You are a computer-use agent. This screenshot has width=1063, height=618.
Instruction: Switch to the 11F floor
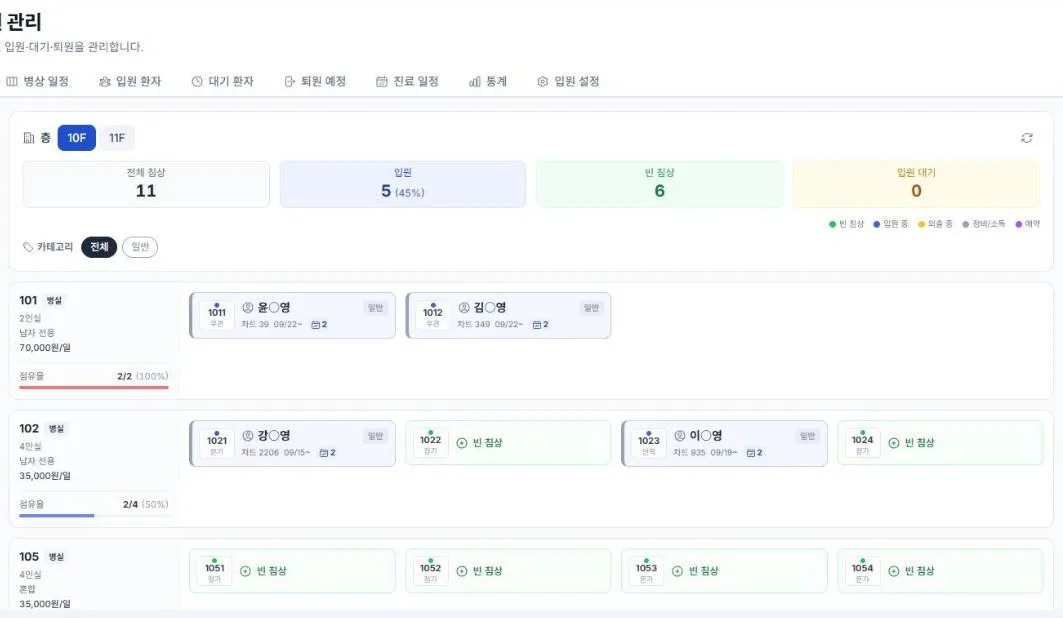tap(117, 138)
